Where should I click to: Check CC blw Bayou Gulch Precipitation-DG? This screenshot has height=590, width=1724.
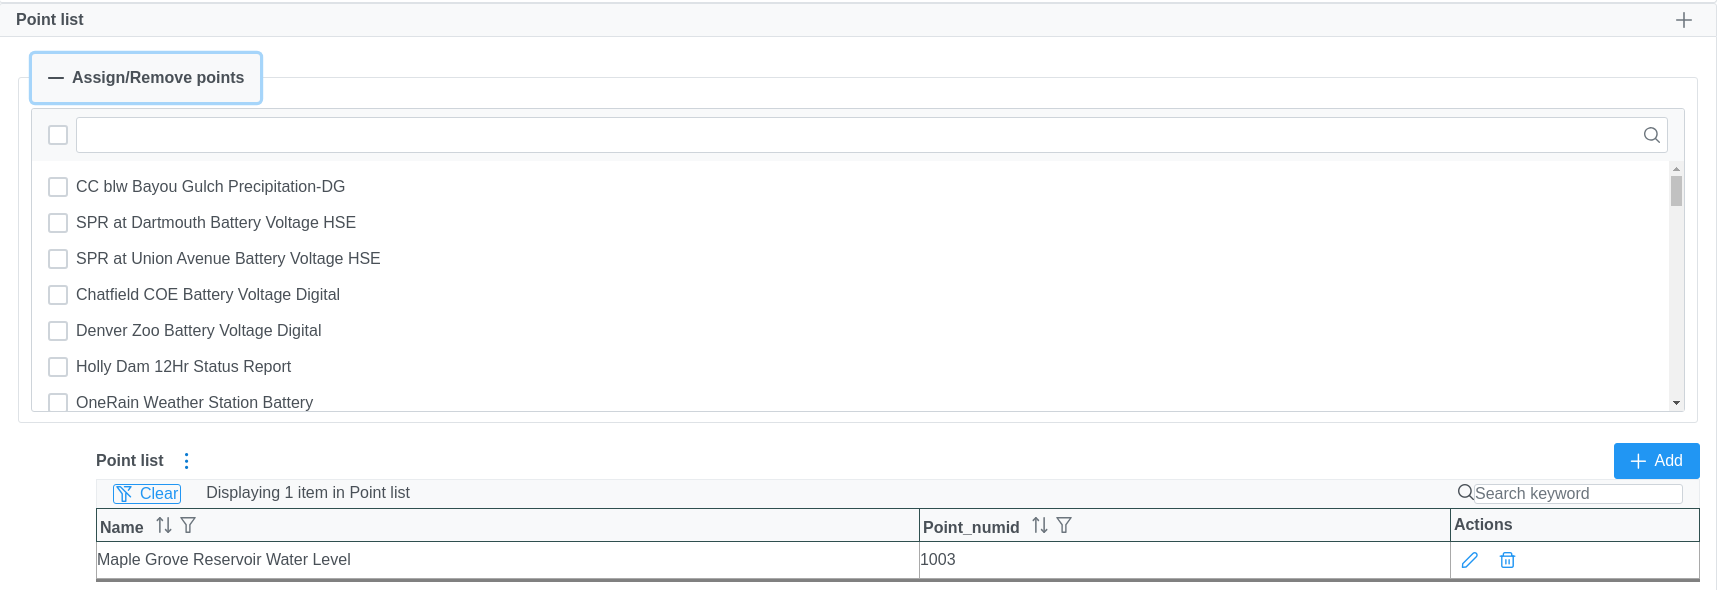point(58,187)
